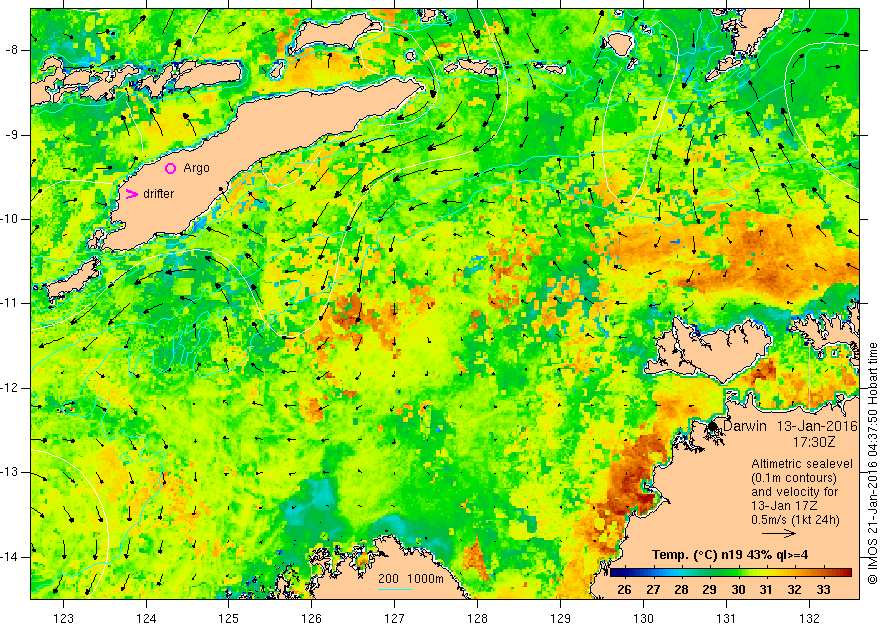The image size is (880, 630).
Task: Click latitude axis label '-8'
Action: pos(11,50)
